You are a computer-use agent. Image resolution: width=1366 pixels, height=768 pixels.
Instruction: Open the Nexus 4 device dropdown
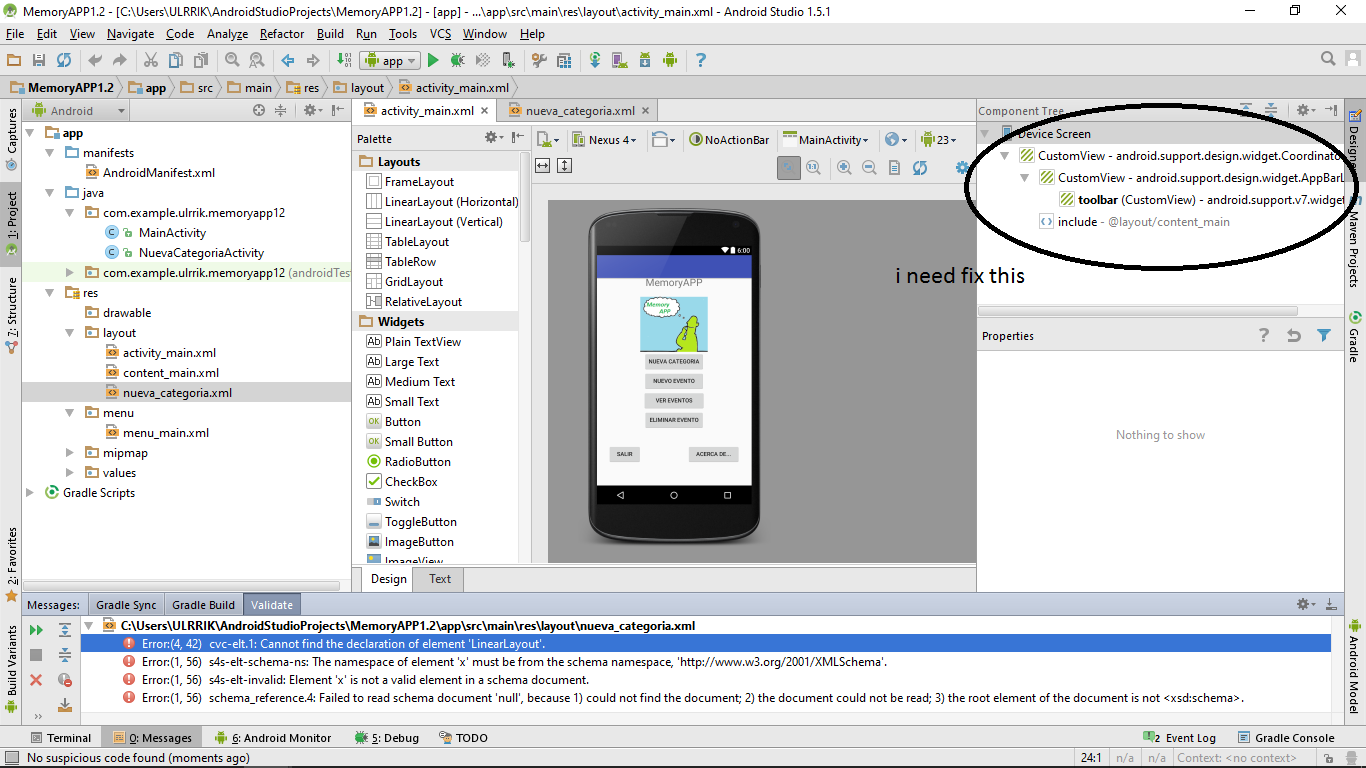(x=603, y=140)
